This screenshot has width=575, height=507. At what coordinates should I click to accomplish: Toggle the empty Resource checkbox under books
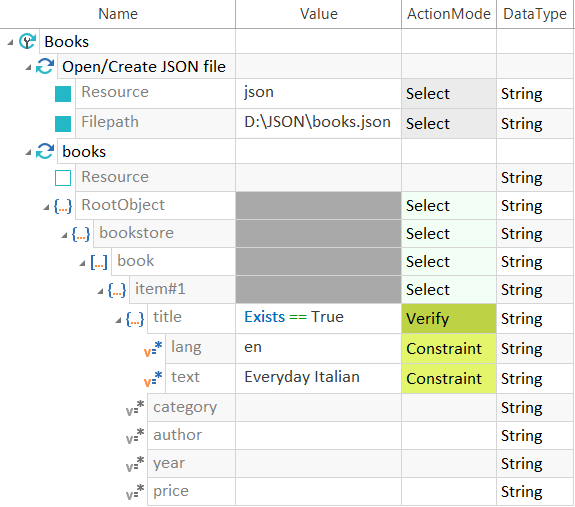point(63,178)
